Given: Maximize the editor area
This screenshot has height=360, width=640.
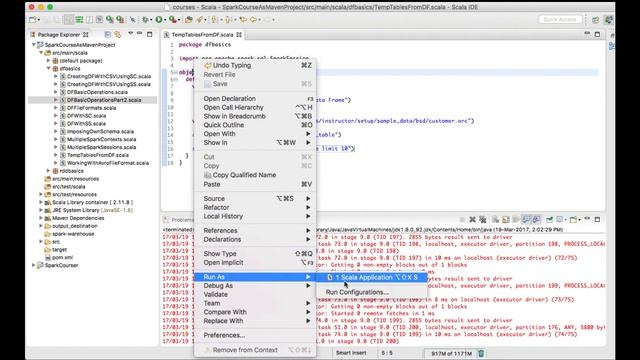Looking at the screenshot, I should click(597, 34).
